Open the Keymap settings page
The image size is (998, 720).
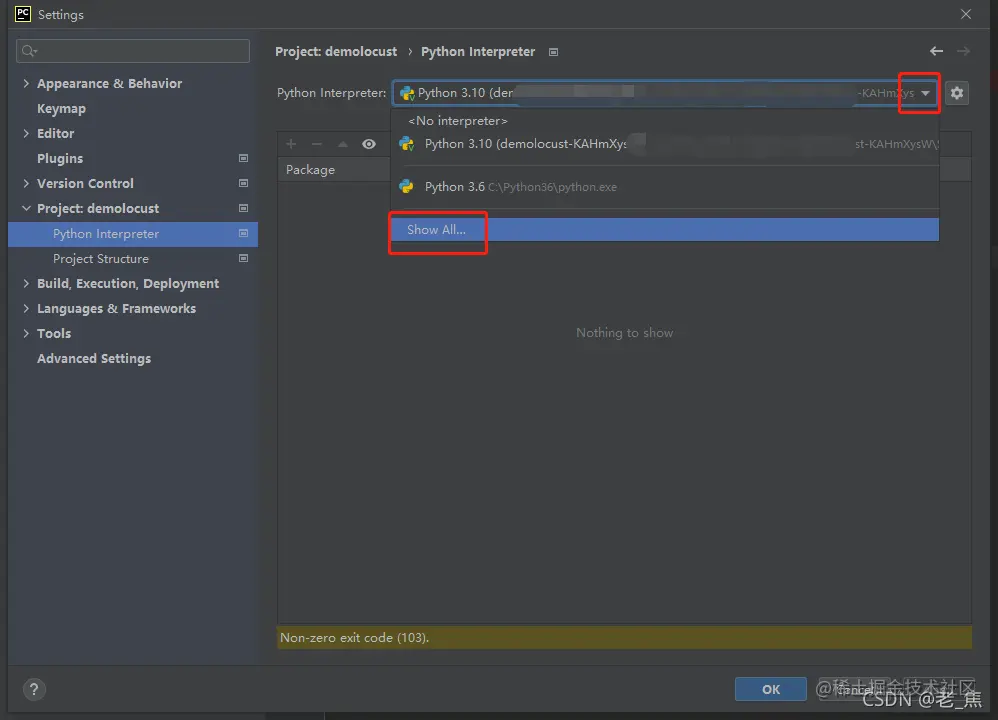(x=61, y=109)
